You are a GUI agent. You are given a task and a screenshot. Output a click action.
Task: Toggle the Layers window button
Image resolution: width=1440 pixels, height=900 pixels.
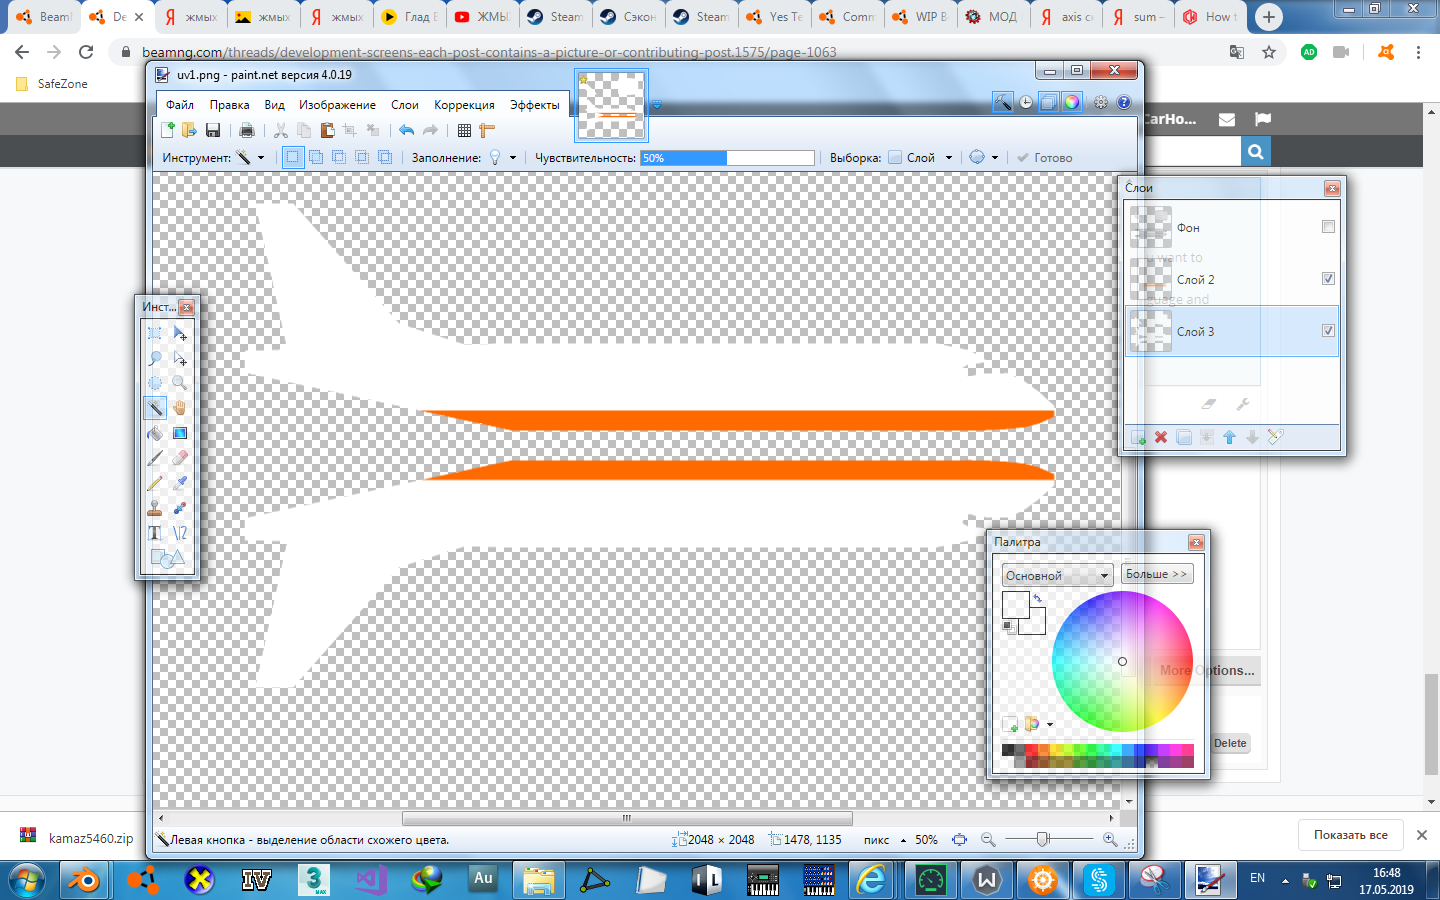click(1048, 102)
